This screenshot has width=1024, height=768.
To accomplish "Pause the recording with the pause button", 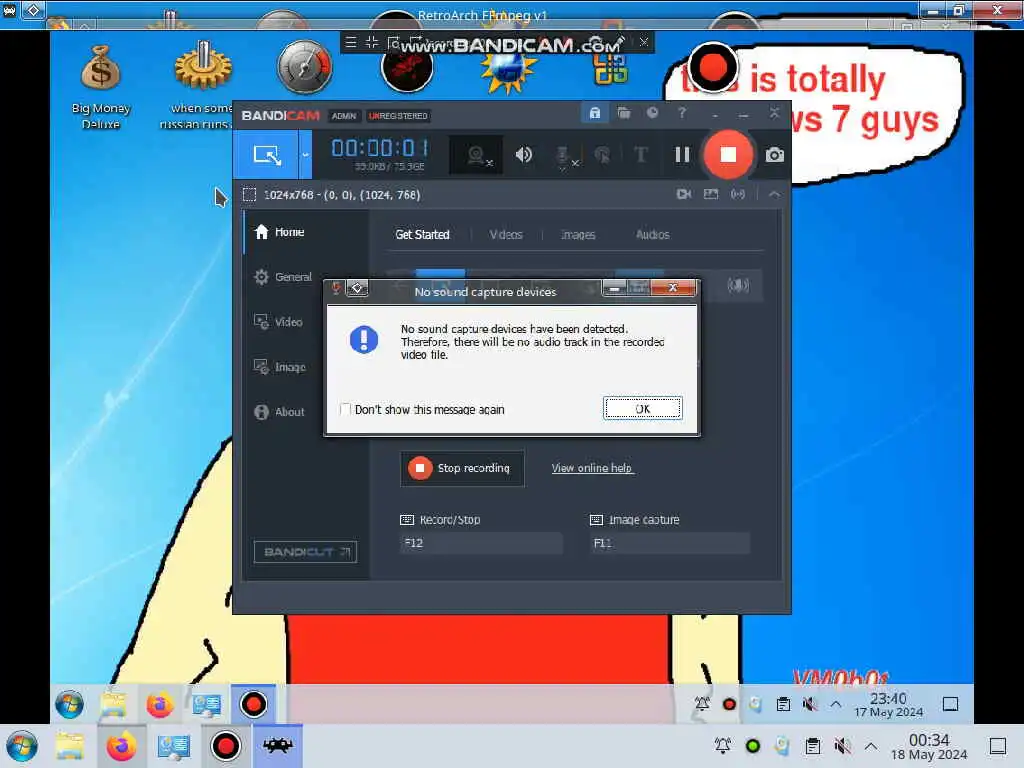I will (682, 155).
